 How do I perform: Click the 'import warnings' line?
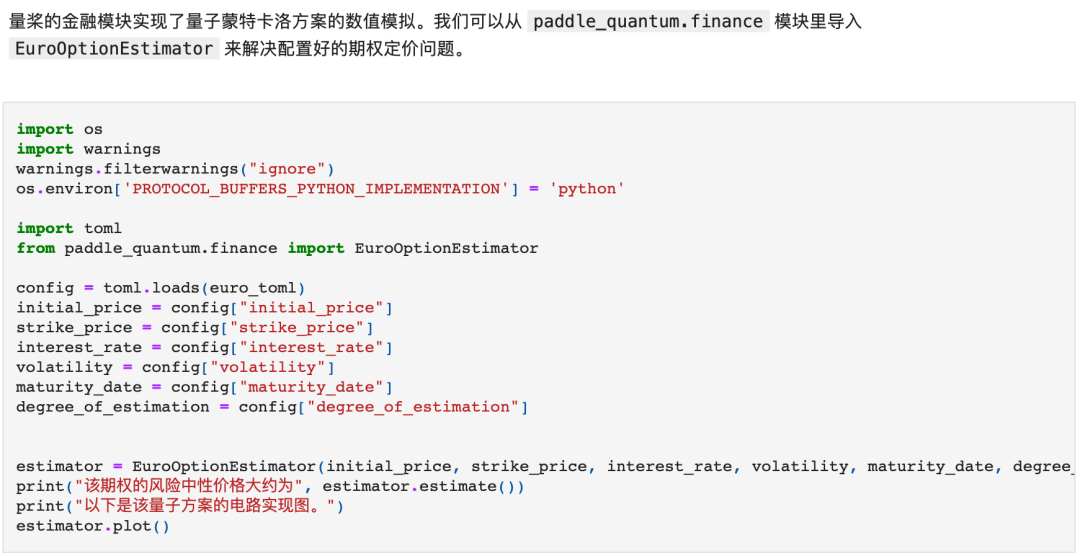(88, 149)
